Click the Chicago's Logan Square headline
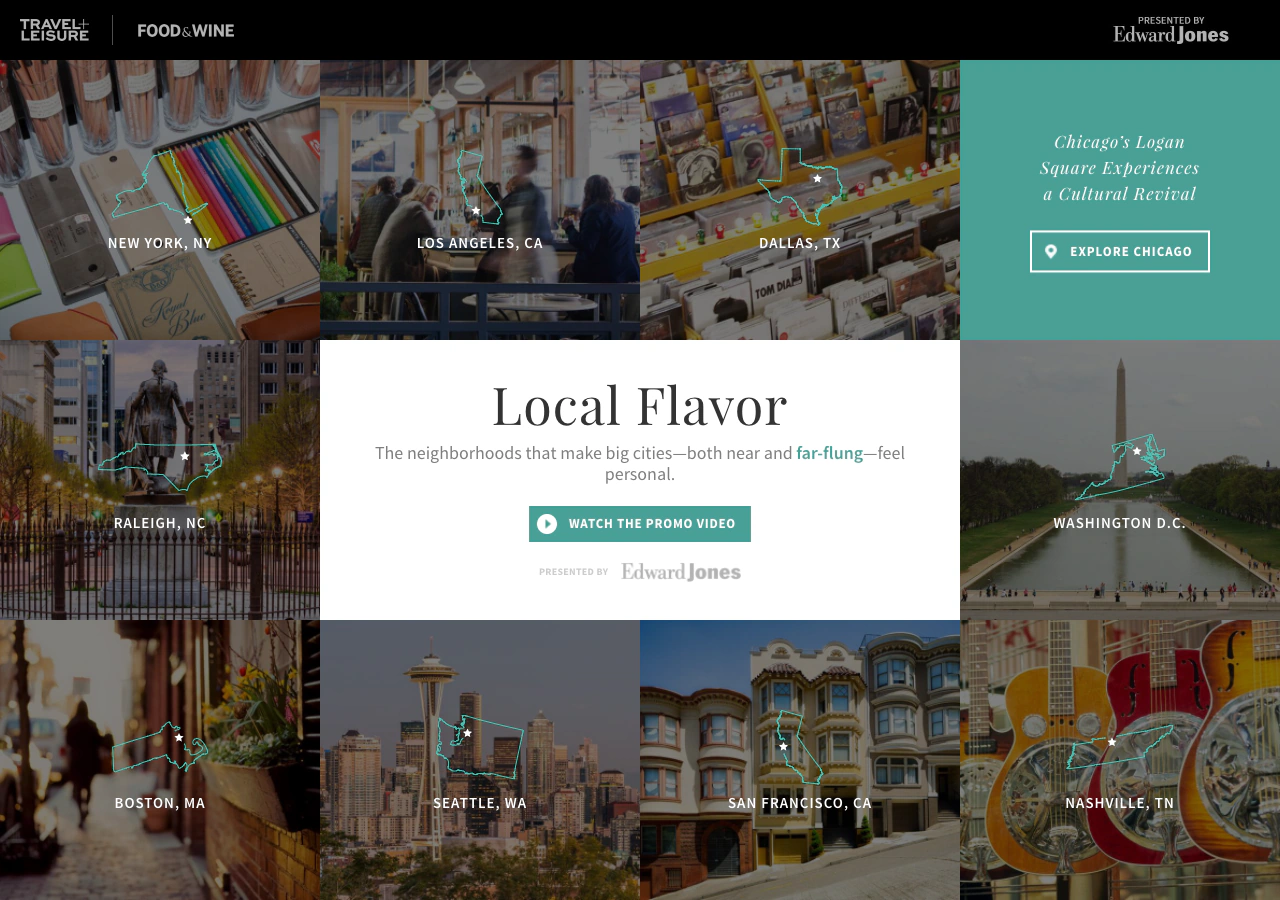This screenshot has height=900, width=1280. point(1120,168)
